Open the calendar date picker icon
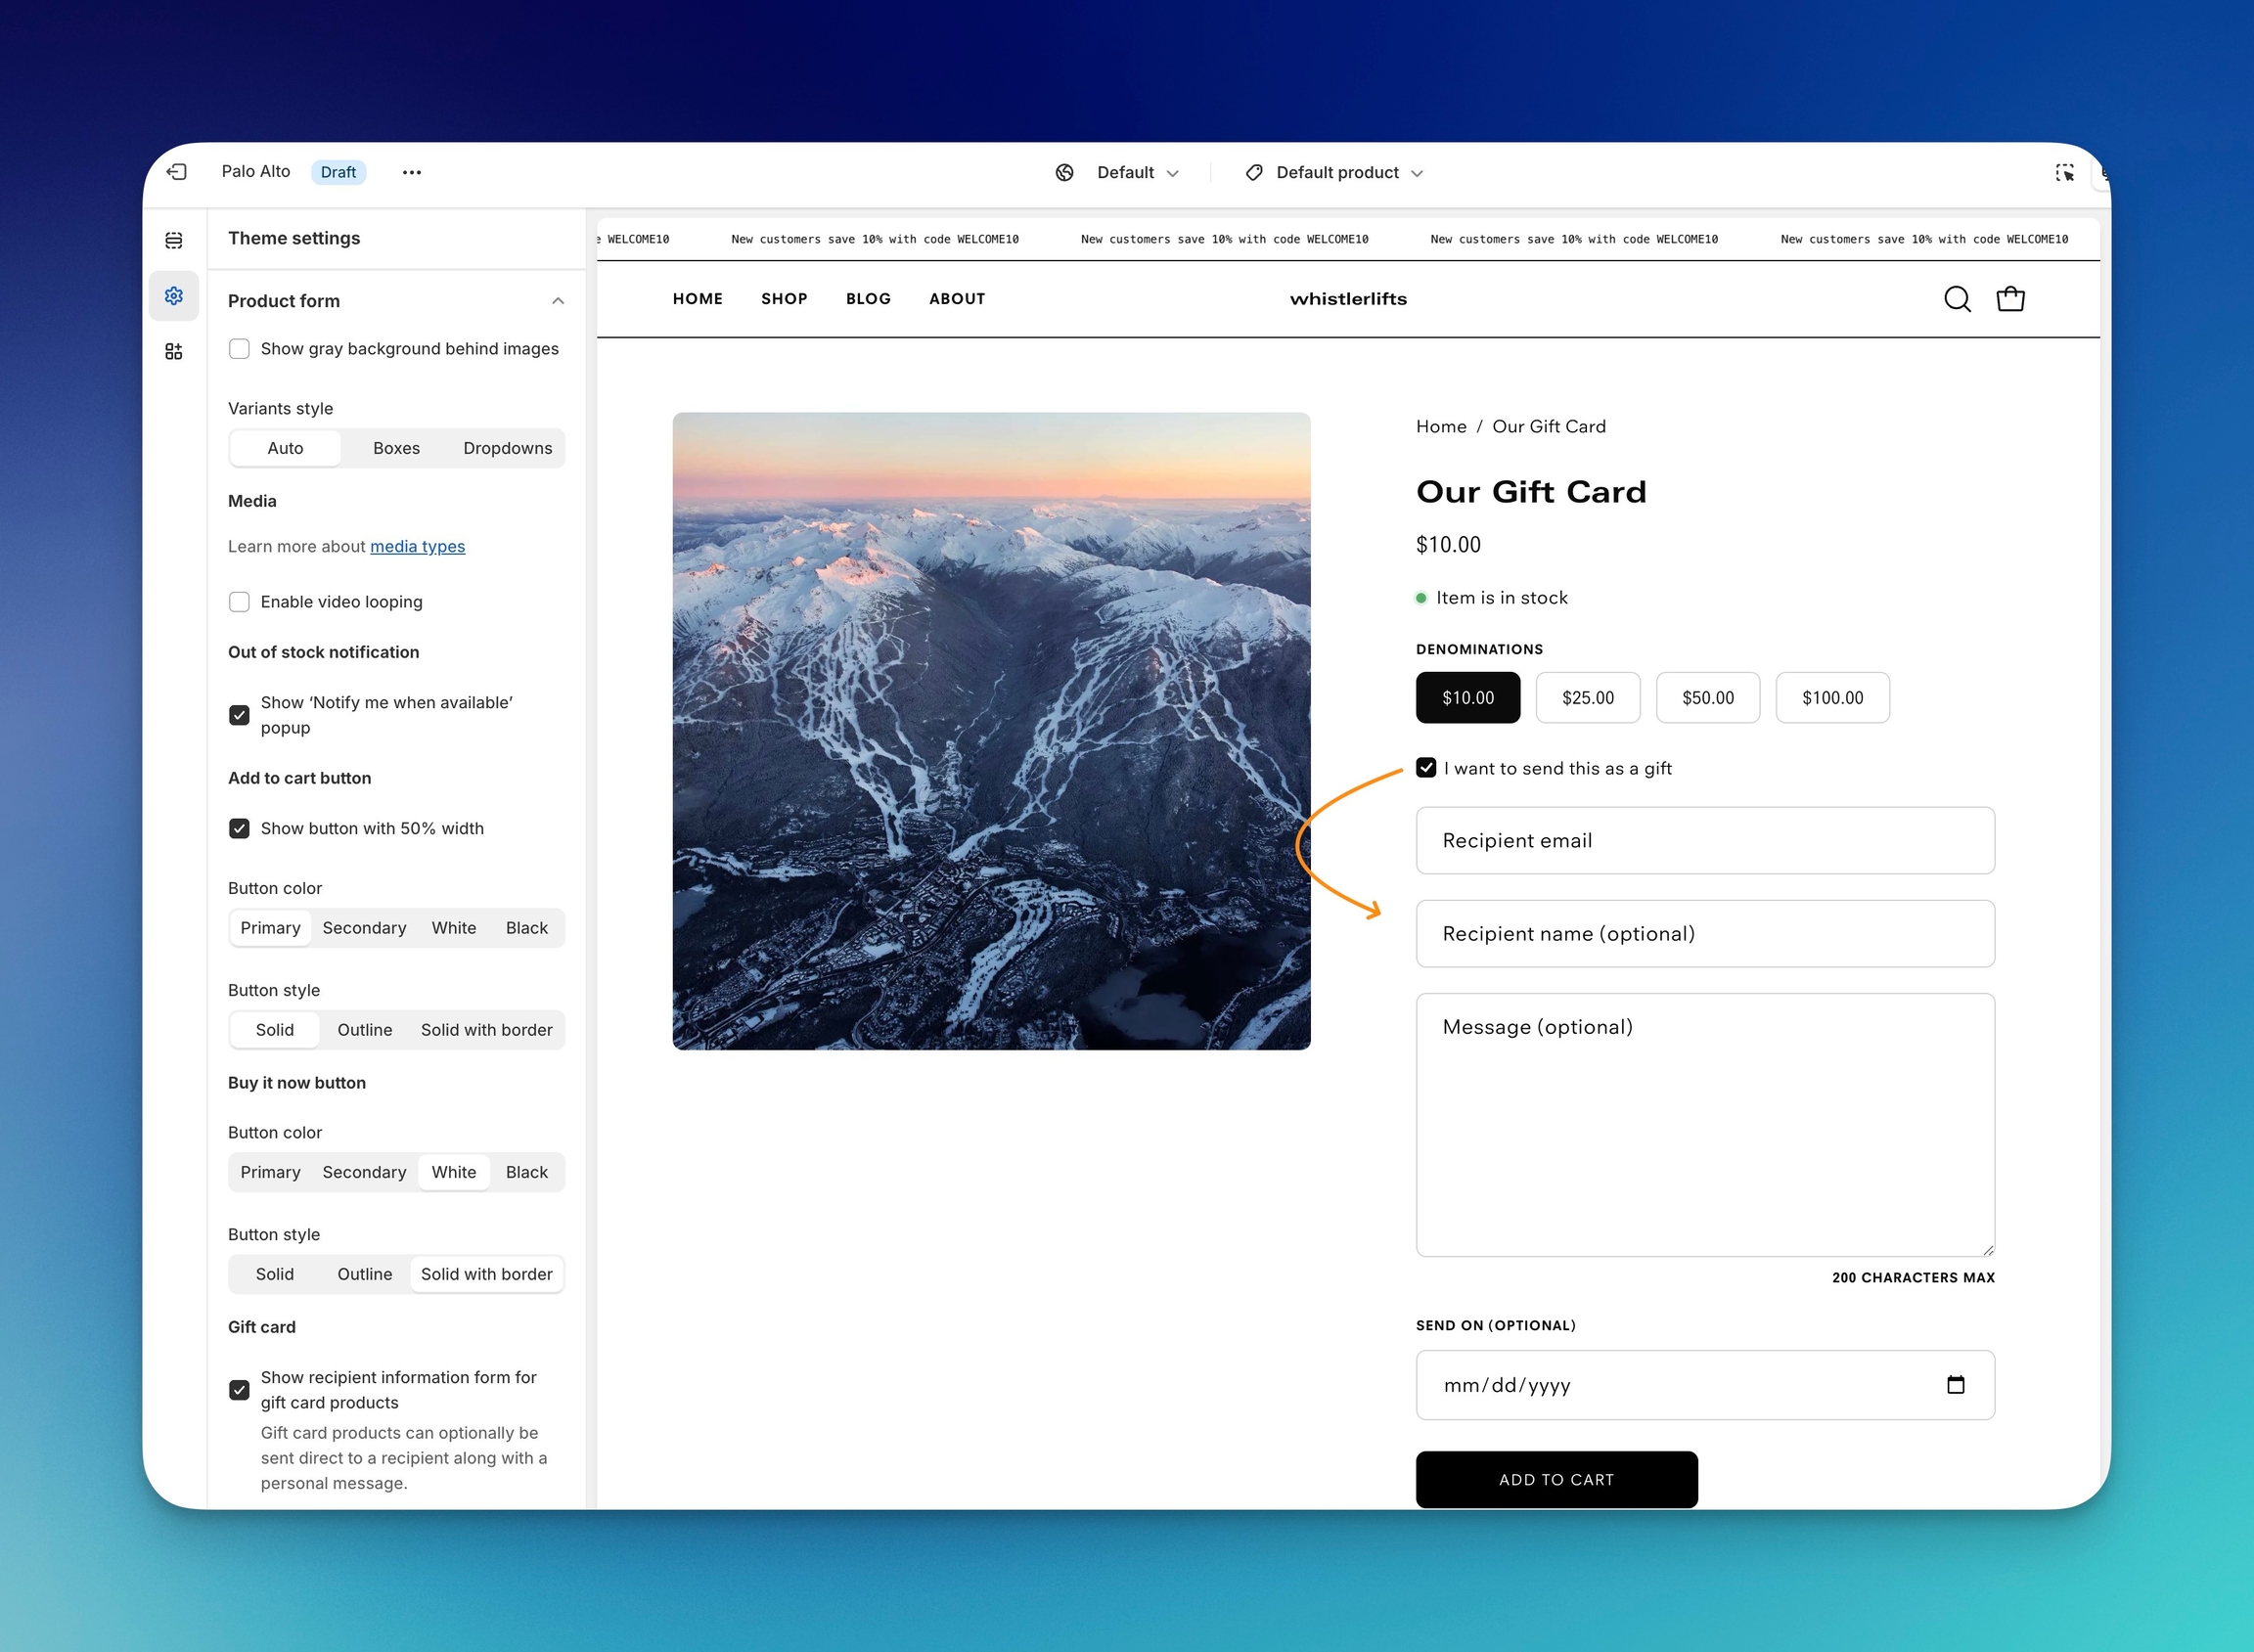2254x1652 pixels. pyautogui.click(x=1955, y=1385)
